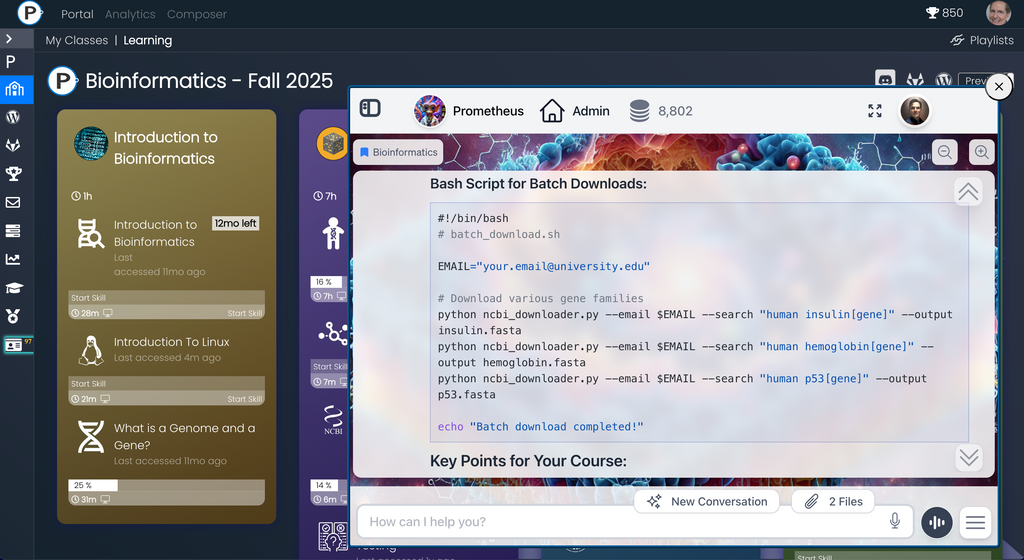Image resolution: width=1024 pixels, height=560 pixels.
Task: Click the 'How can I help you?' field
Action: [620, 522]
